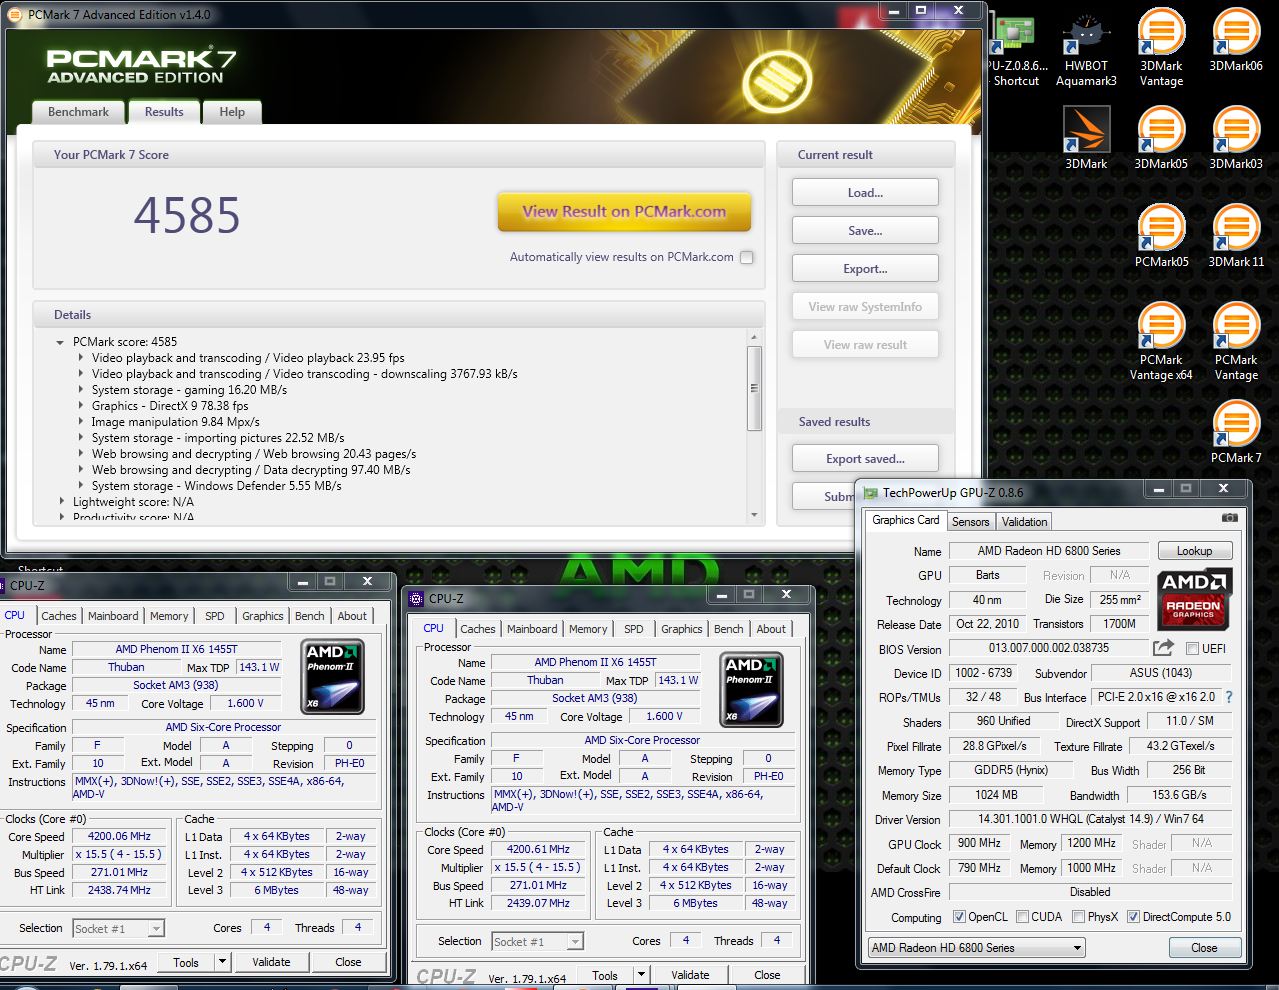Launch the 3DMark06 desktop shortcut
This screenshot has height=990, width=1279.
click(x=1236, y=40)
